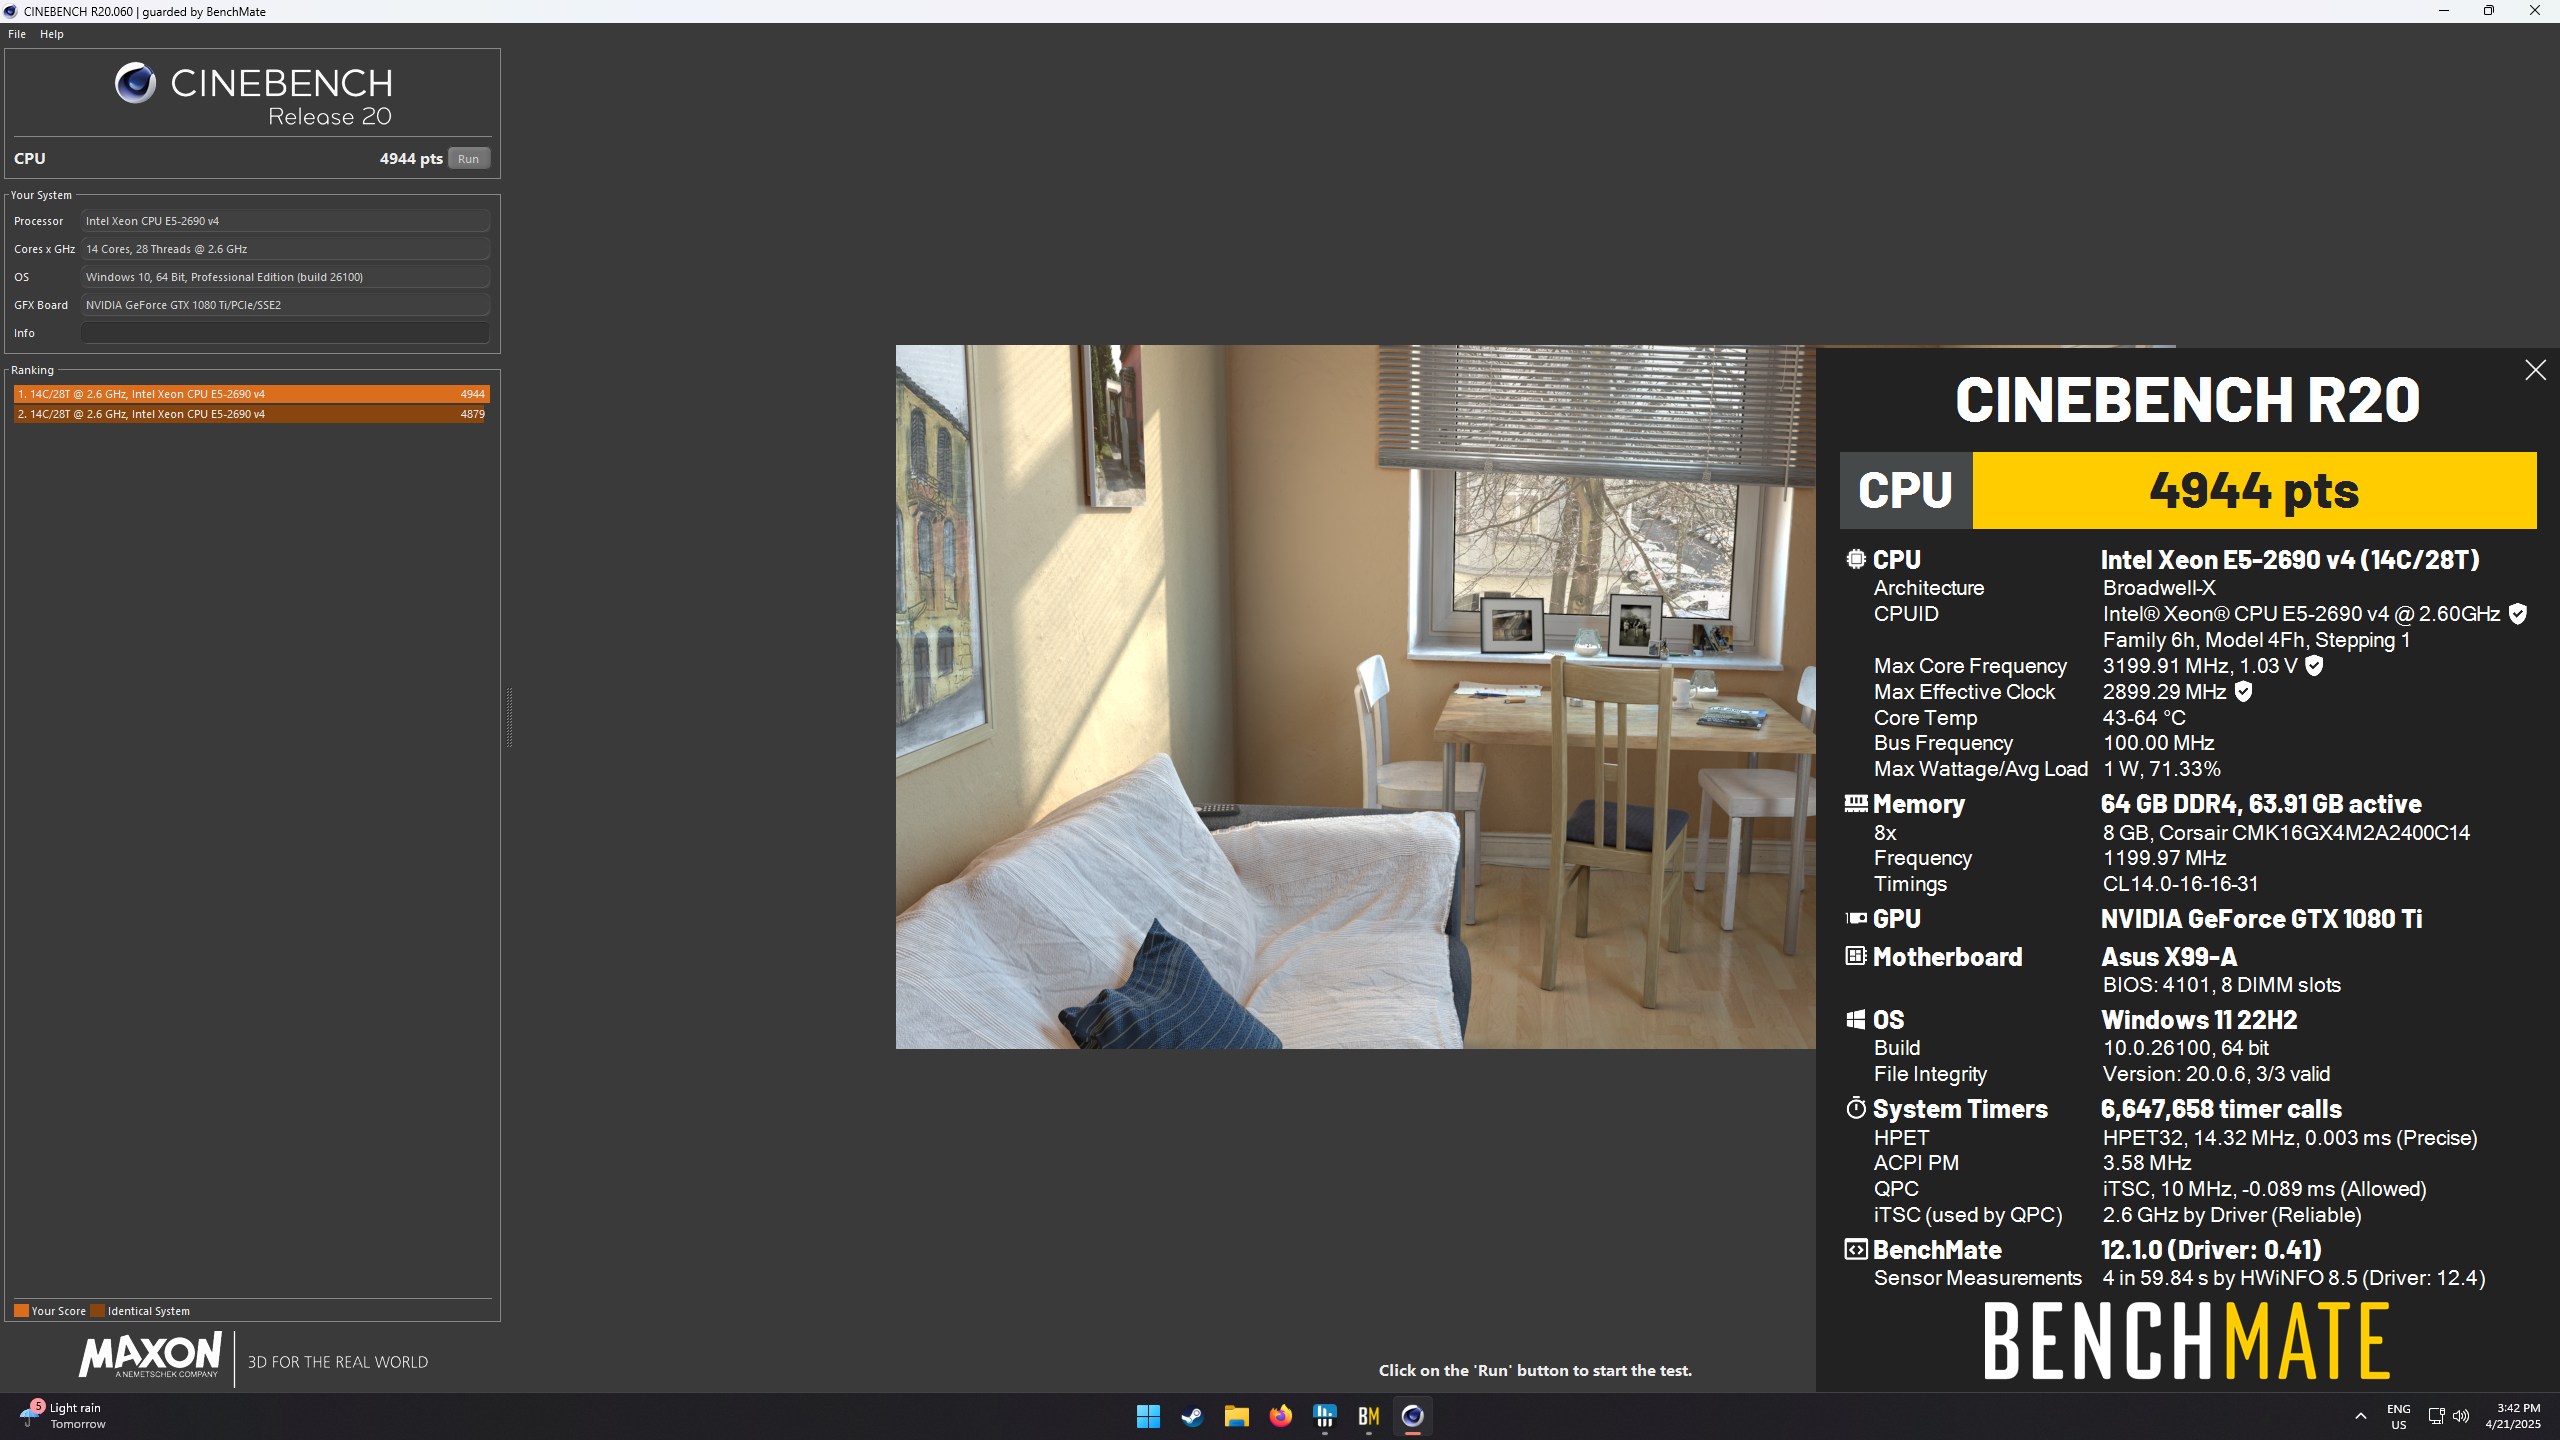
Task: Click the Asus X99-A motherboard text
Action: tap(2169, 956)
